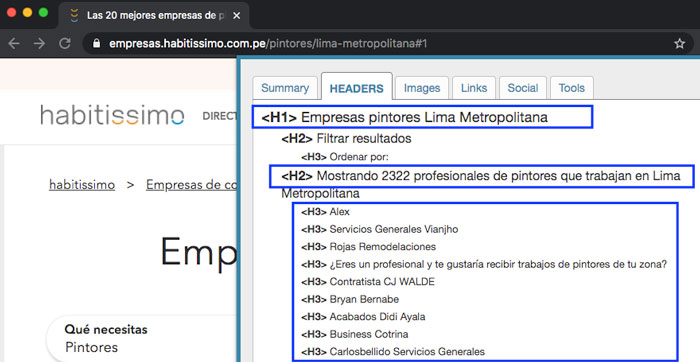Click the H3 '¿Eres un profesional' entry
Image resolution: width=700 pixels, height=362 pixels.
pyautogui.click(x=484, y=264)
